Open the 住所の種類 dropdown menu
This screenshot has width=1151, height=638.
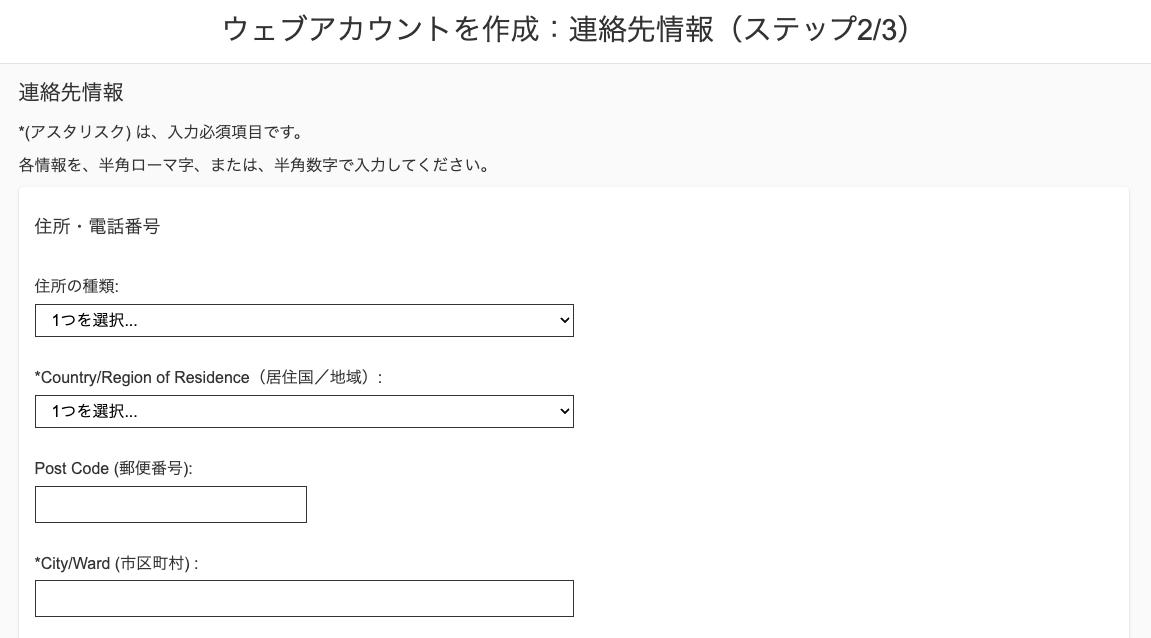[304, 320]
